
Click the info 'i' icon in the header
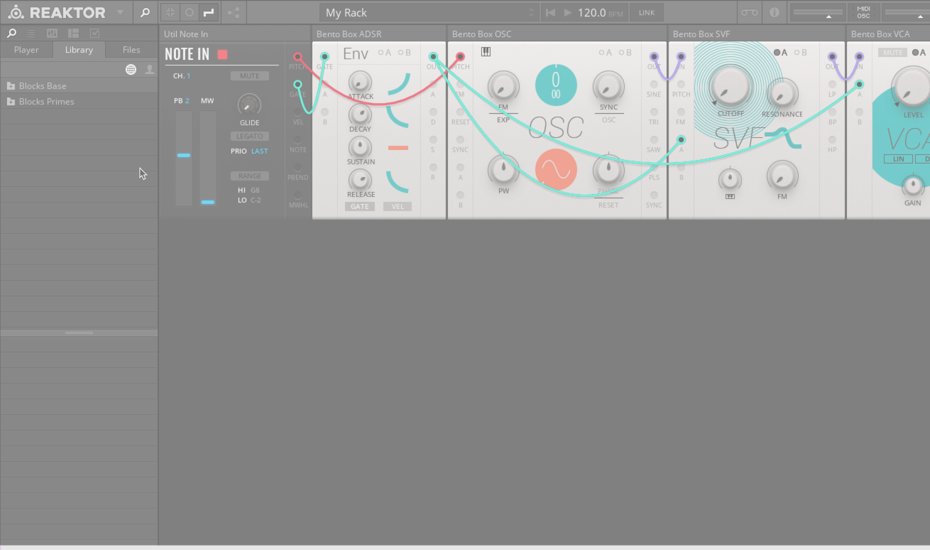pyautogui.click(x=774, y=13)
